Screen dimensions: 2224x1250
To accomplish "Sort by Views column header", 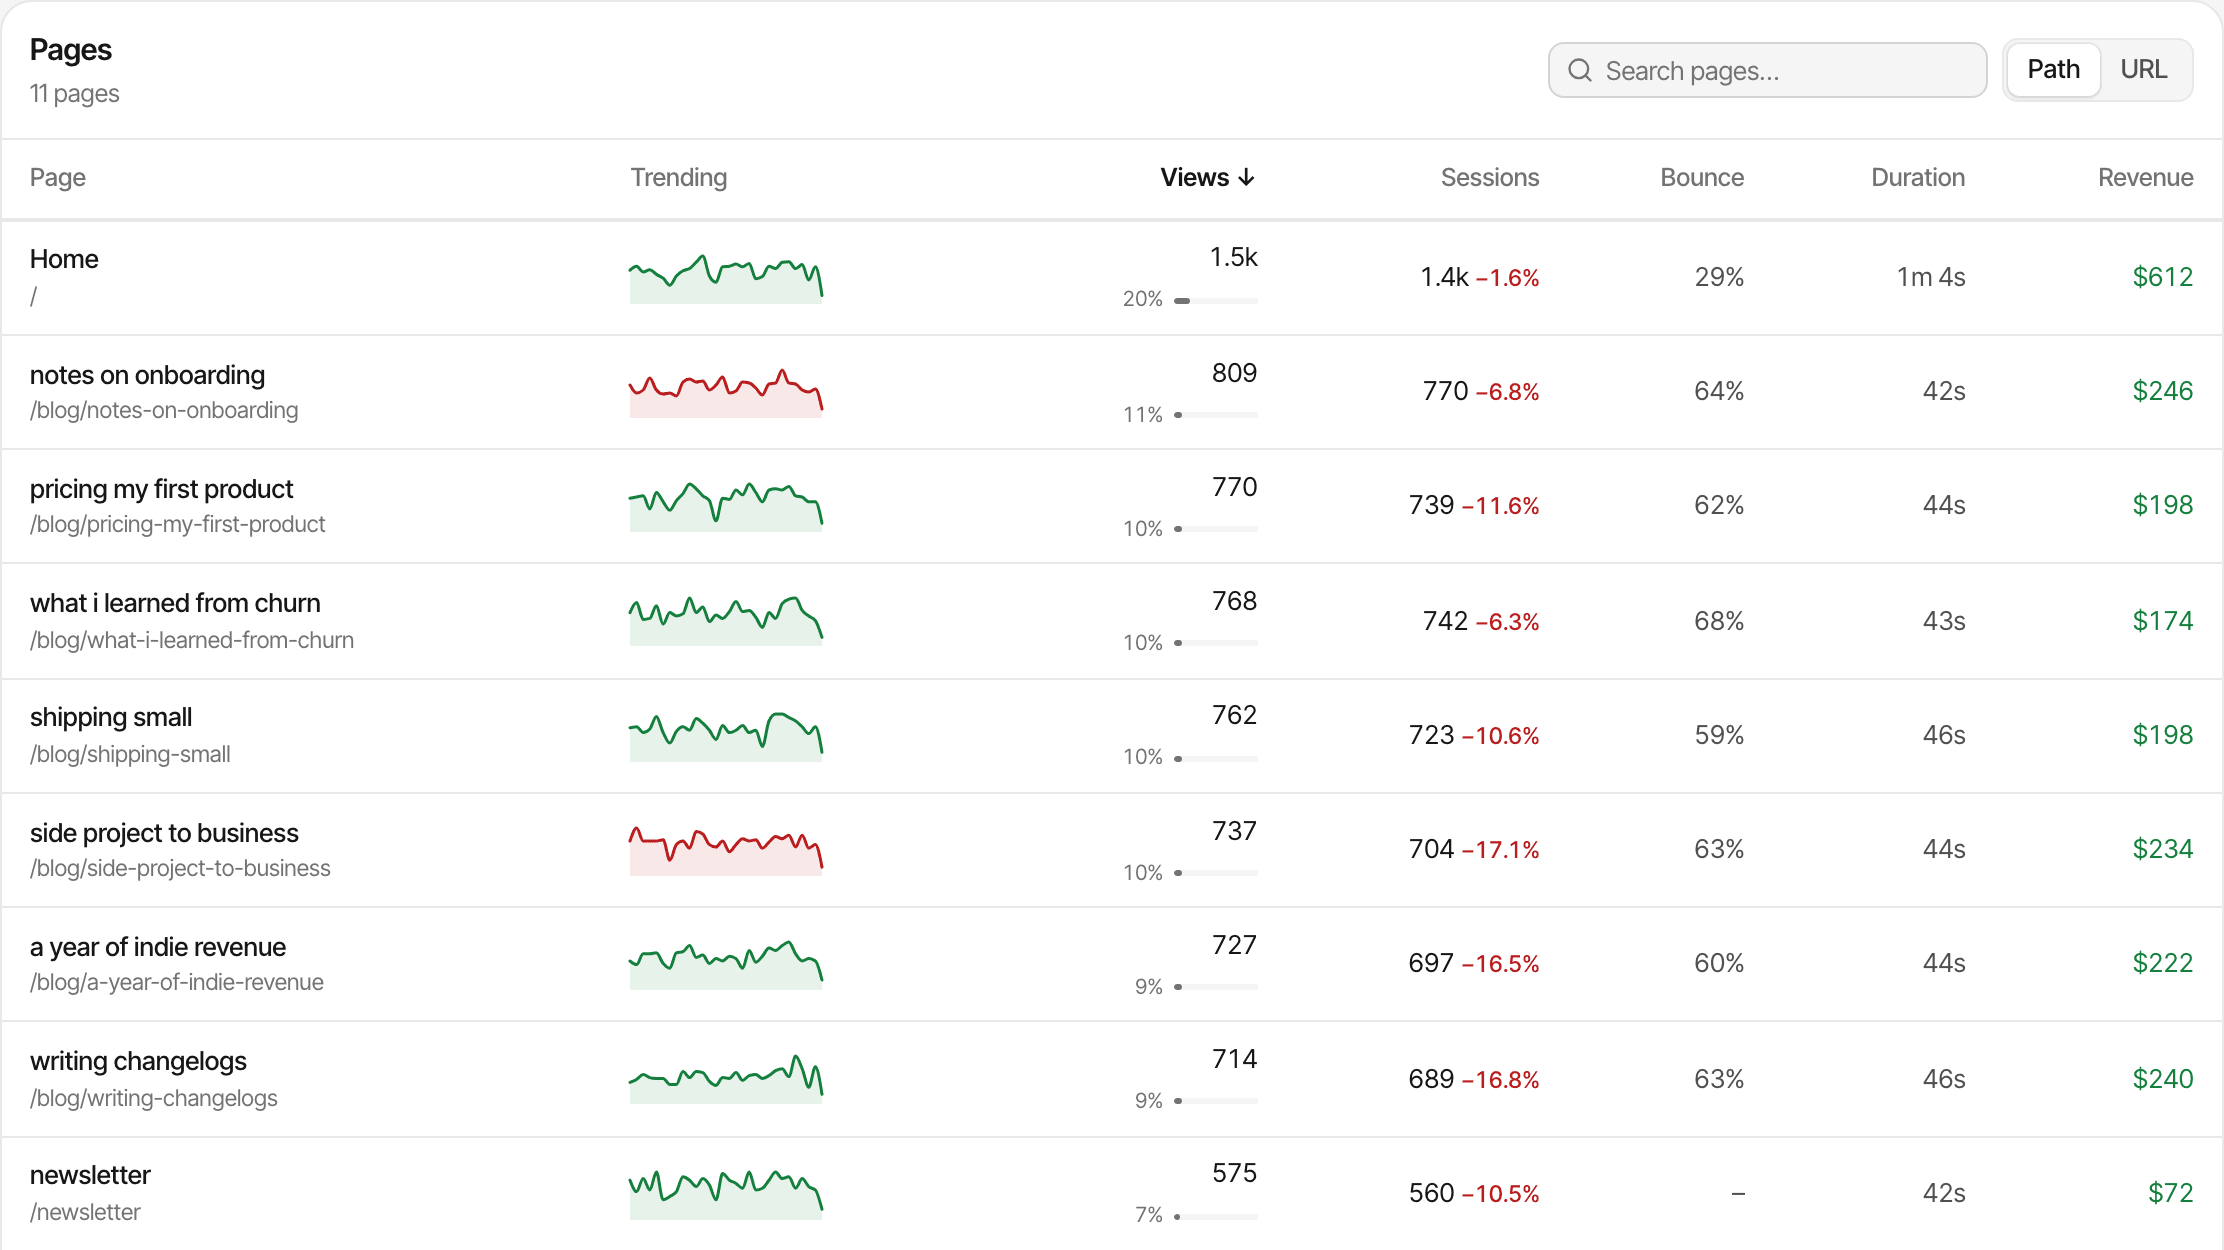I will pyautogui.click(x=1207, y=178).
